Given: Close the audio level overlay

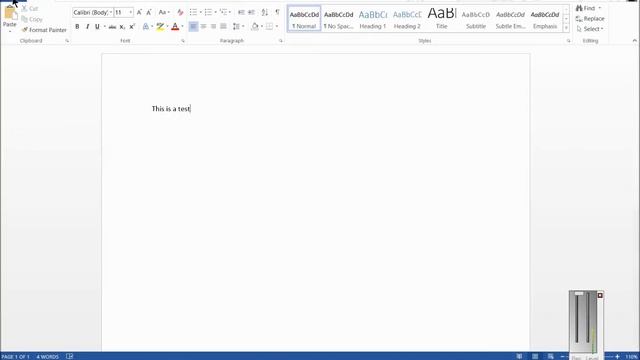Looking at the screenshot, I should [600, 295].
